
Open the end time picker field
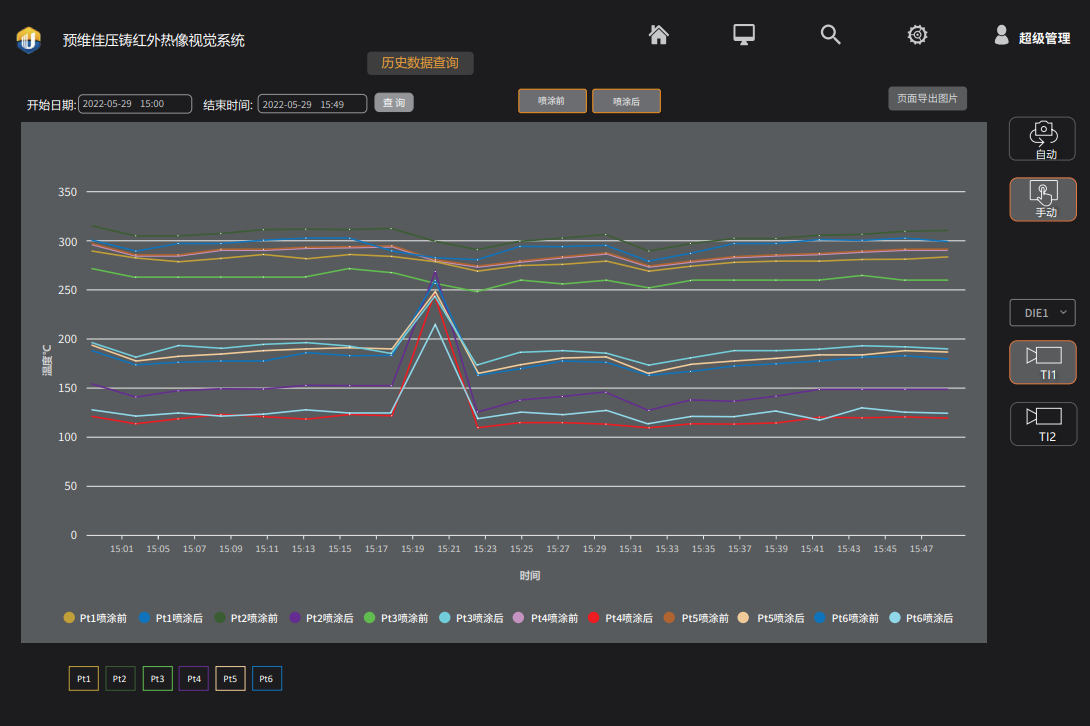point(312,104)
